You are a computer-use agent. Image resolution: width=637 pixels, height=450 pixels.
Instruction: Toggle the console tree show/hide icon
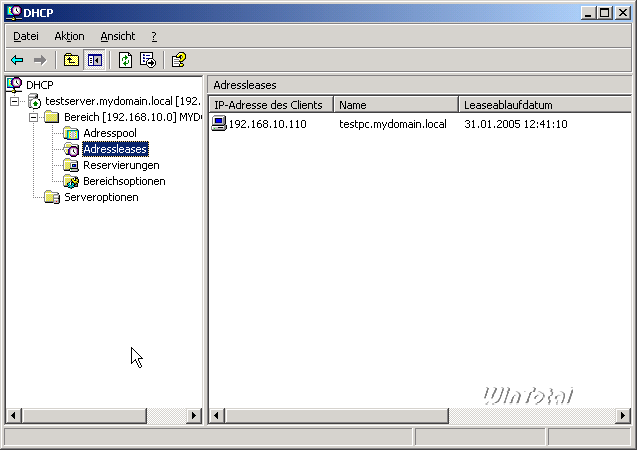coord(95,61)
